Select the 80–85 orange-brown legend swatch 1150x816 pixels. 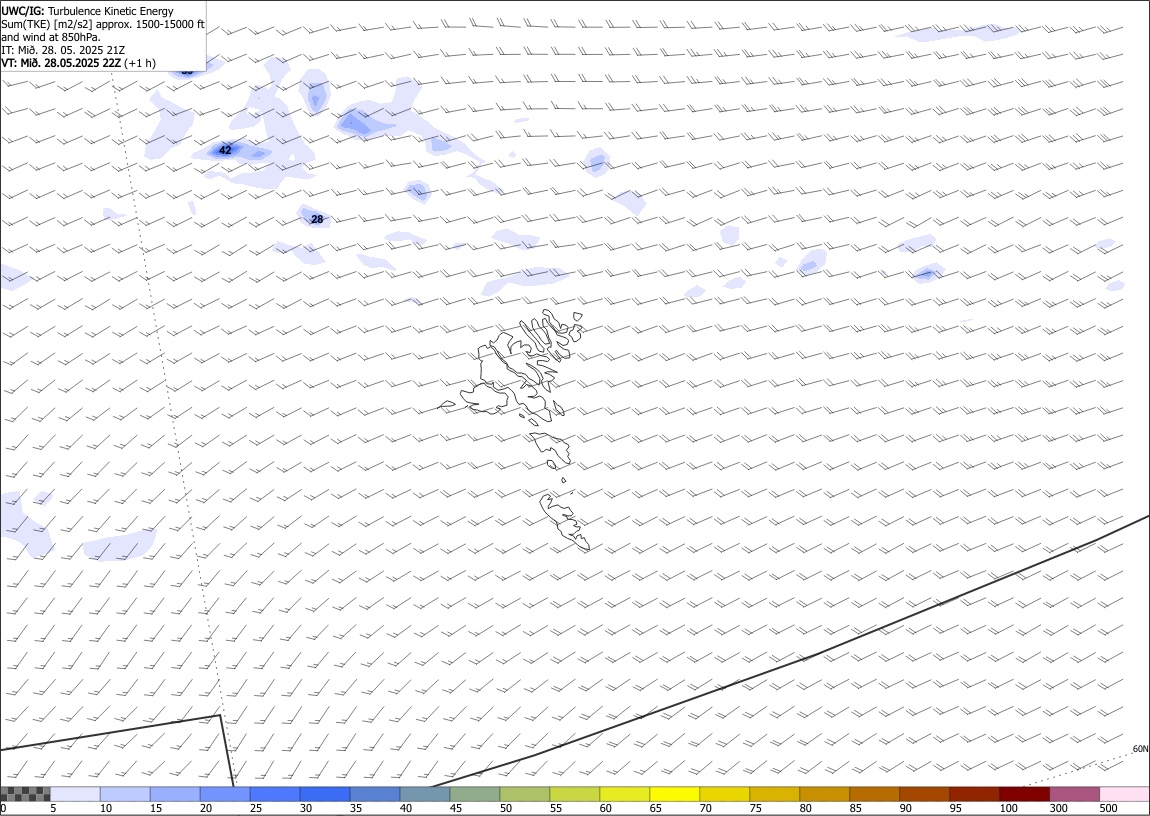824,794
